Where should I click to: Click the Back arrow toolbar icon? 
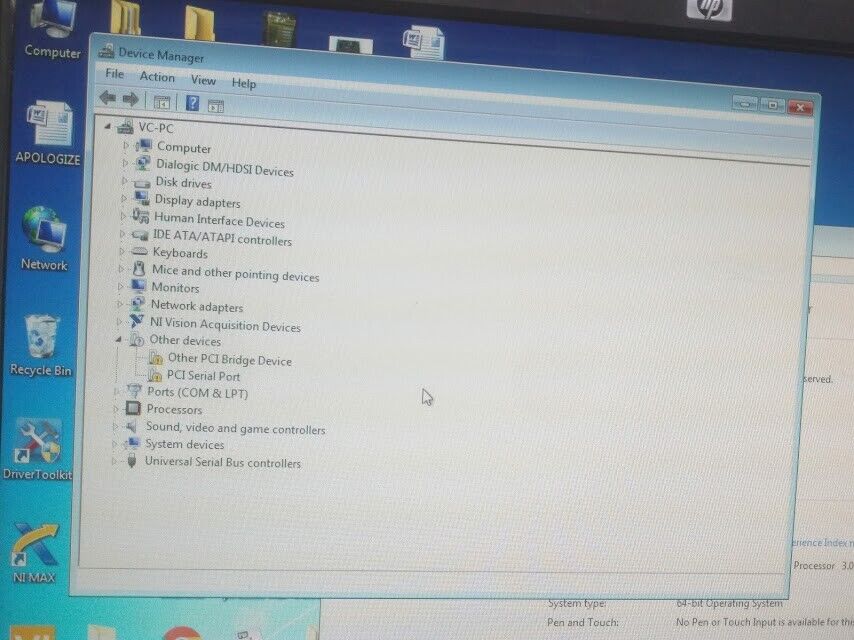click(x=107, y=99)
